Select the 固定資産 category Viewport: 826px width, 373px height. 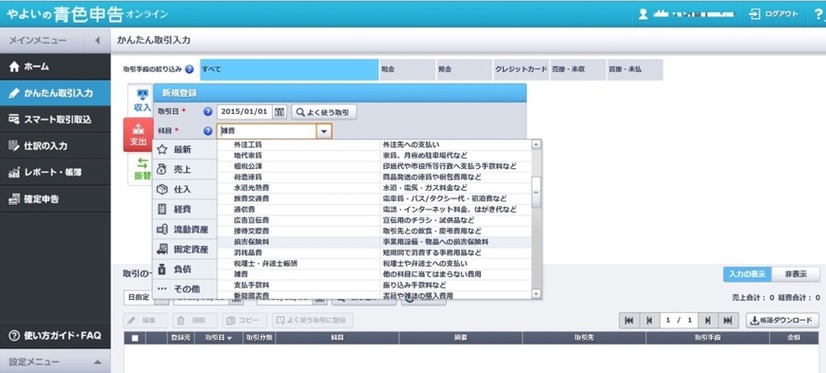(184, 249)
